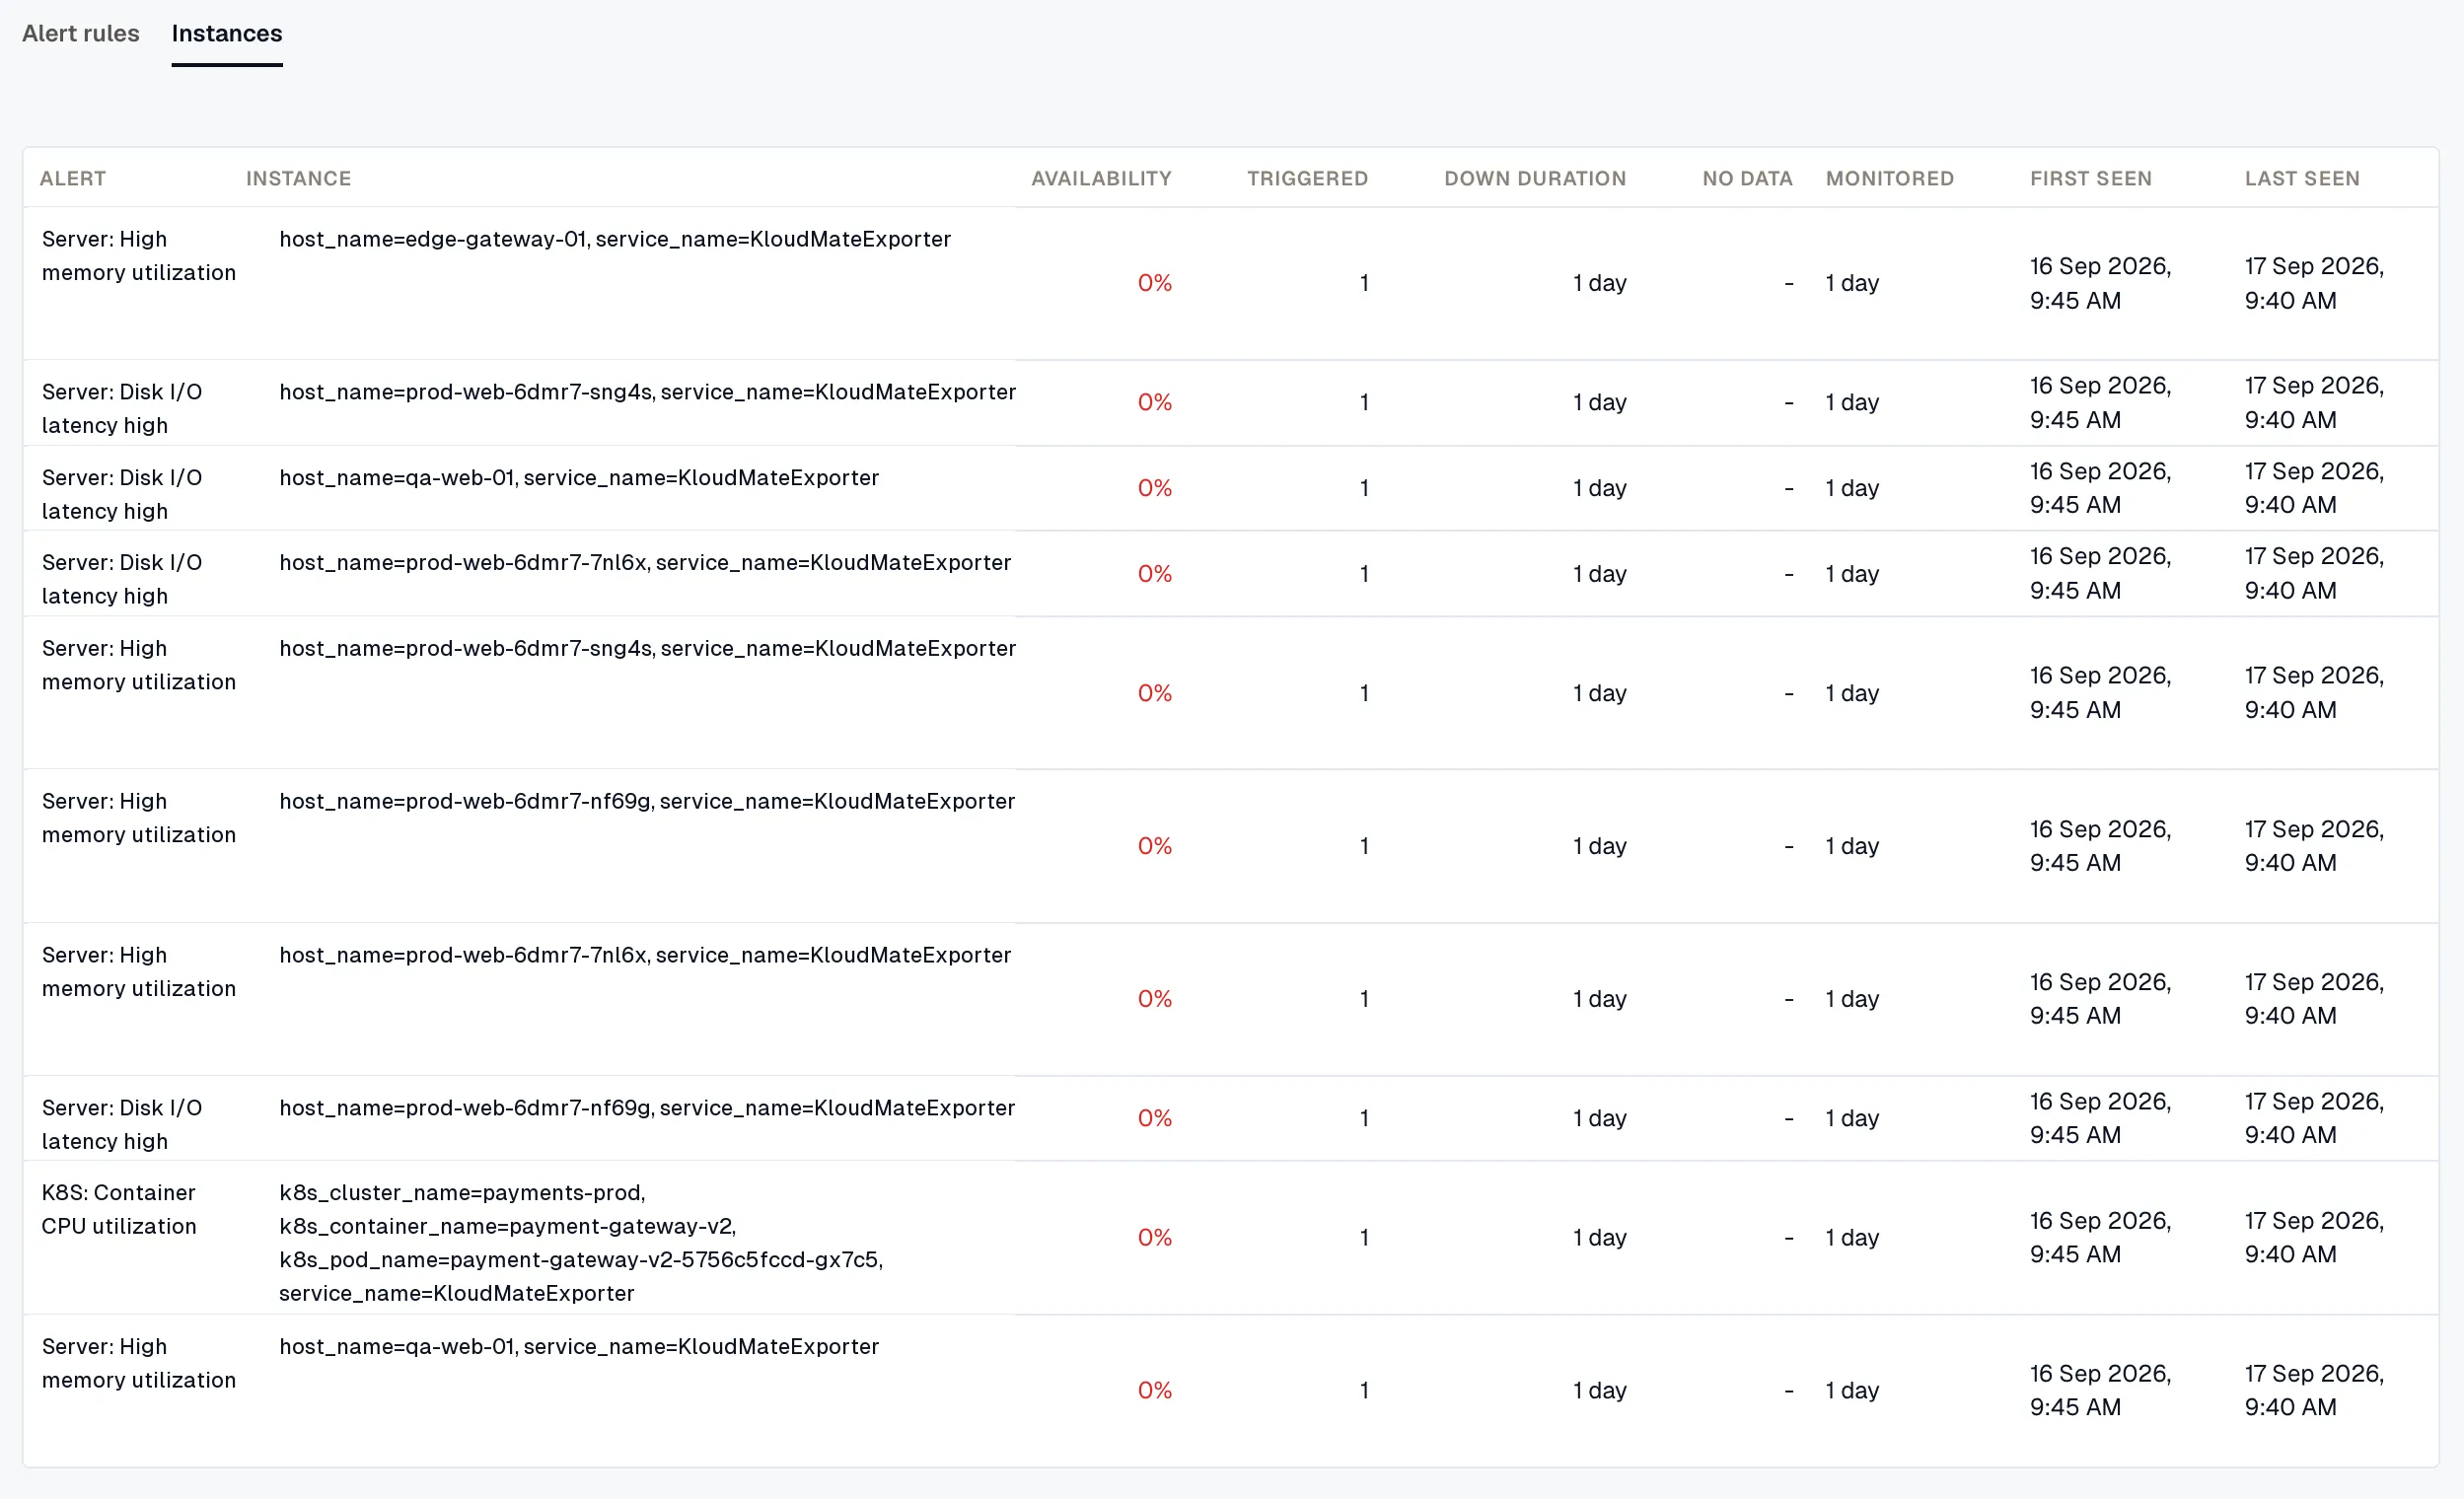Viewport: 2464px width, 1499px height.
Task: Click 1 day down duration in edge-gateway-01 row
Action: point(1599,283)
